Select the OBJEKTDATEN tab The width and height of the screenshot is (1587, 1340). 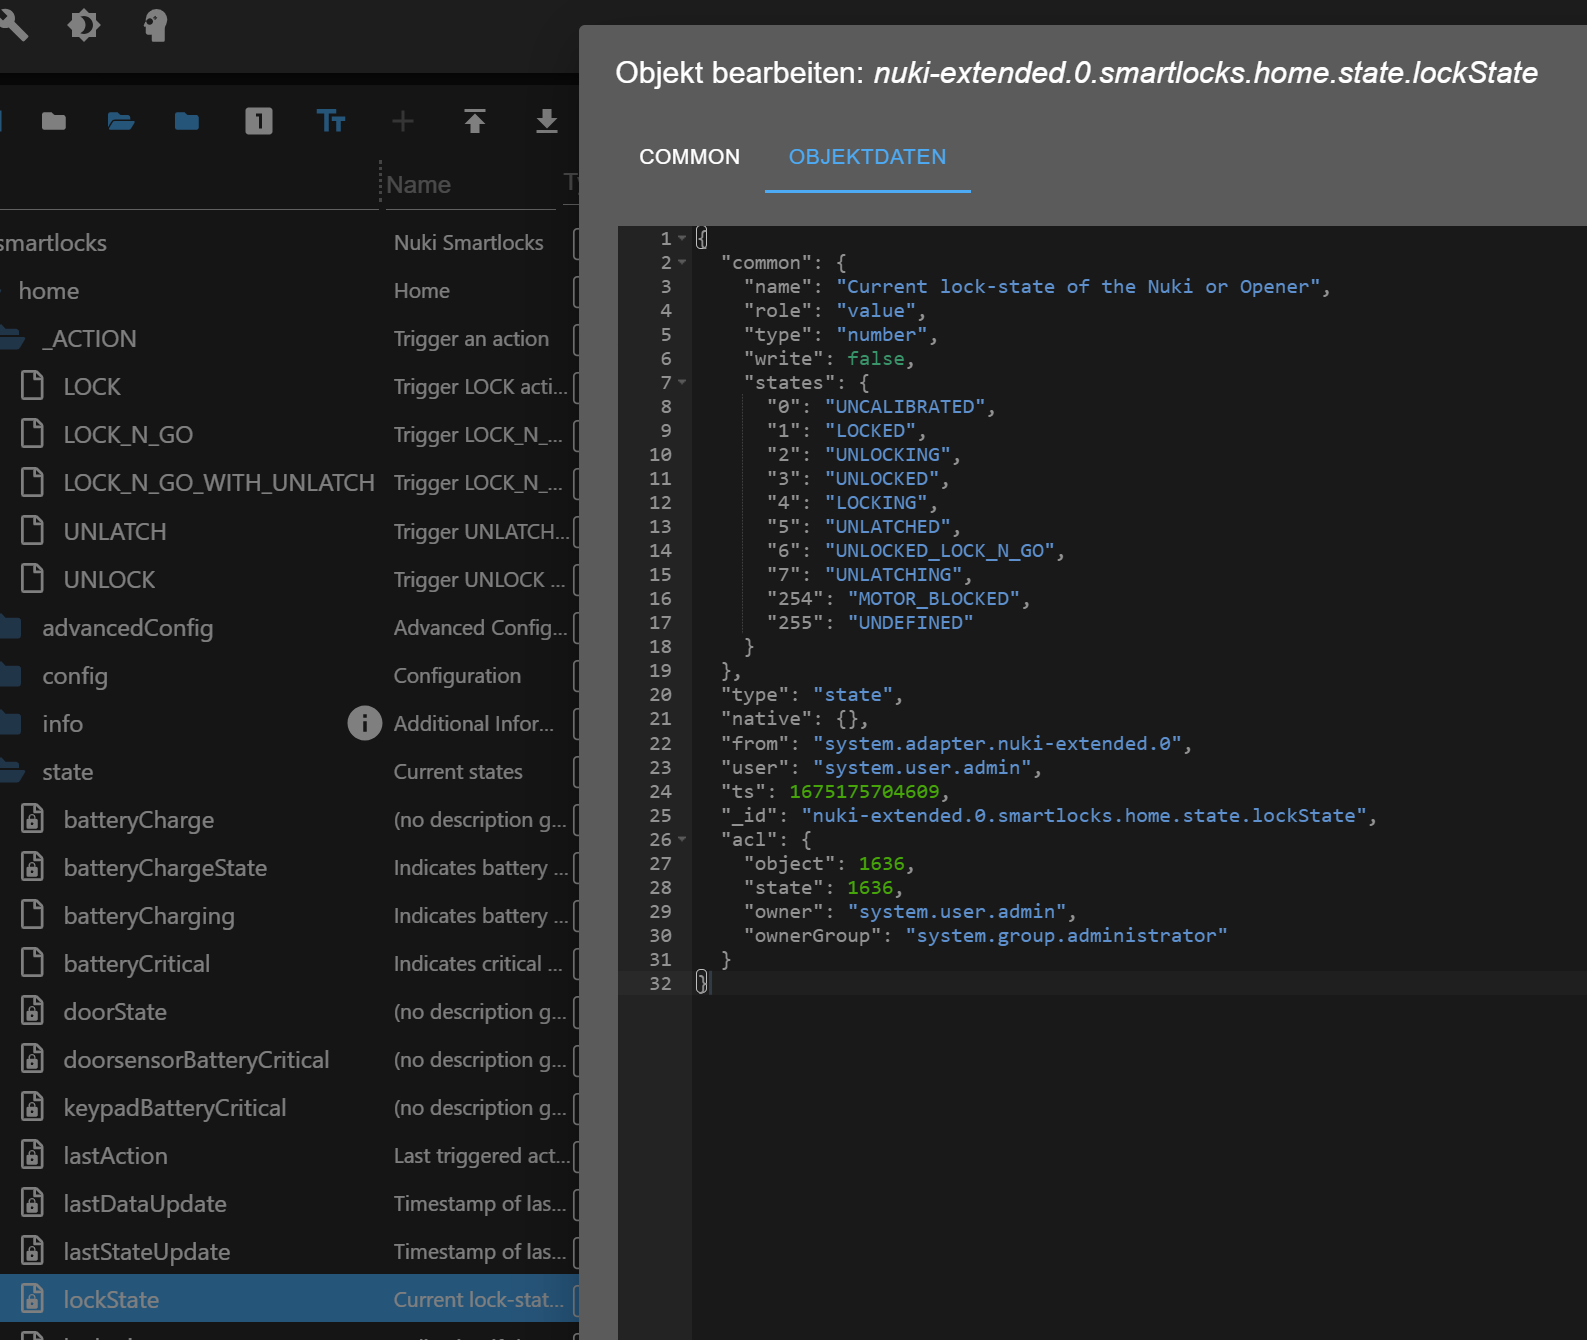click(867, 157)
